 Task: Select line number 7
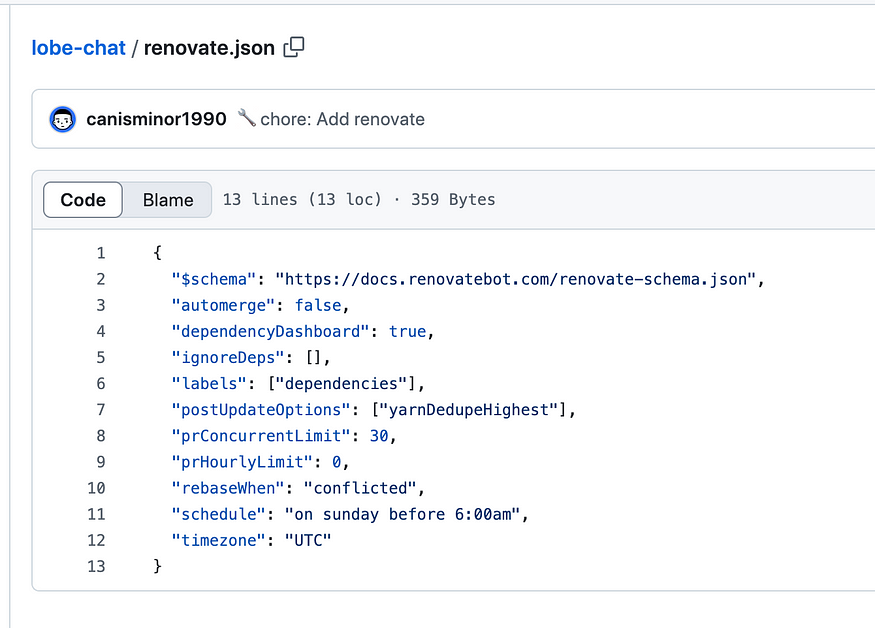pyautogui.click(x=100, y=410)
